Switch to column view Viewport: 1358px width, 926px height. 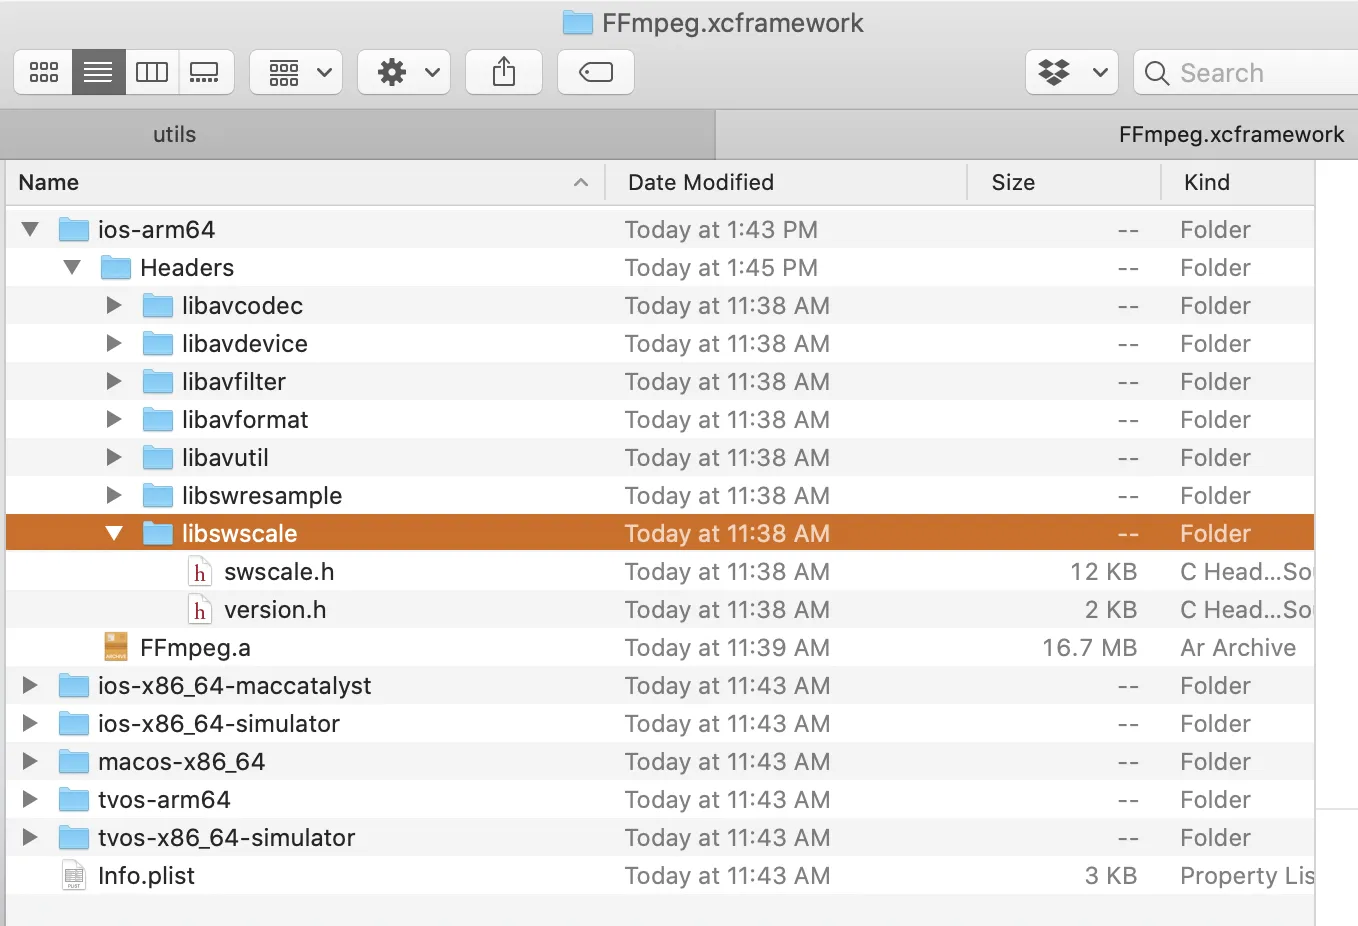point(152,72)
